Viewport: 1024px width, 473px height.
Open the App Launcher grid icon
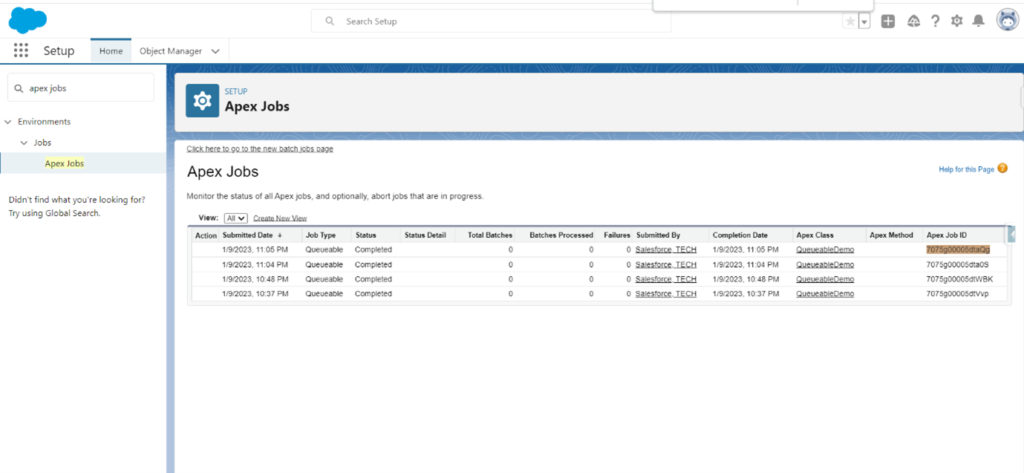pyautogui.click(x=21, y=51)
